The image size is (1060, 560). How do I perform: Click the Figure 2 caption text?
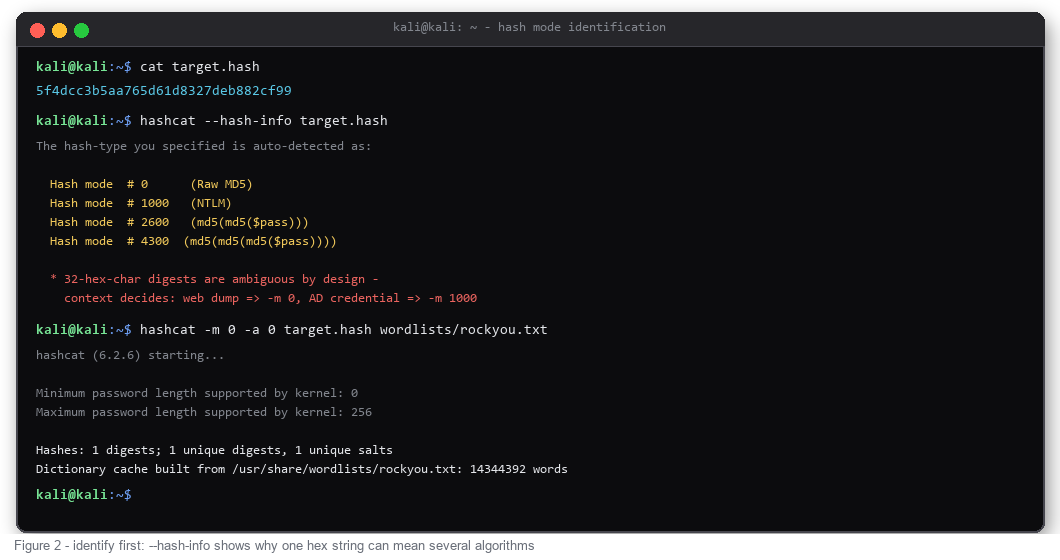tap(274, 546)
